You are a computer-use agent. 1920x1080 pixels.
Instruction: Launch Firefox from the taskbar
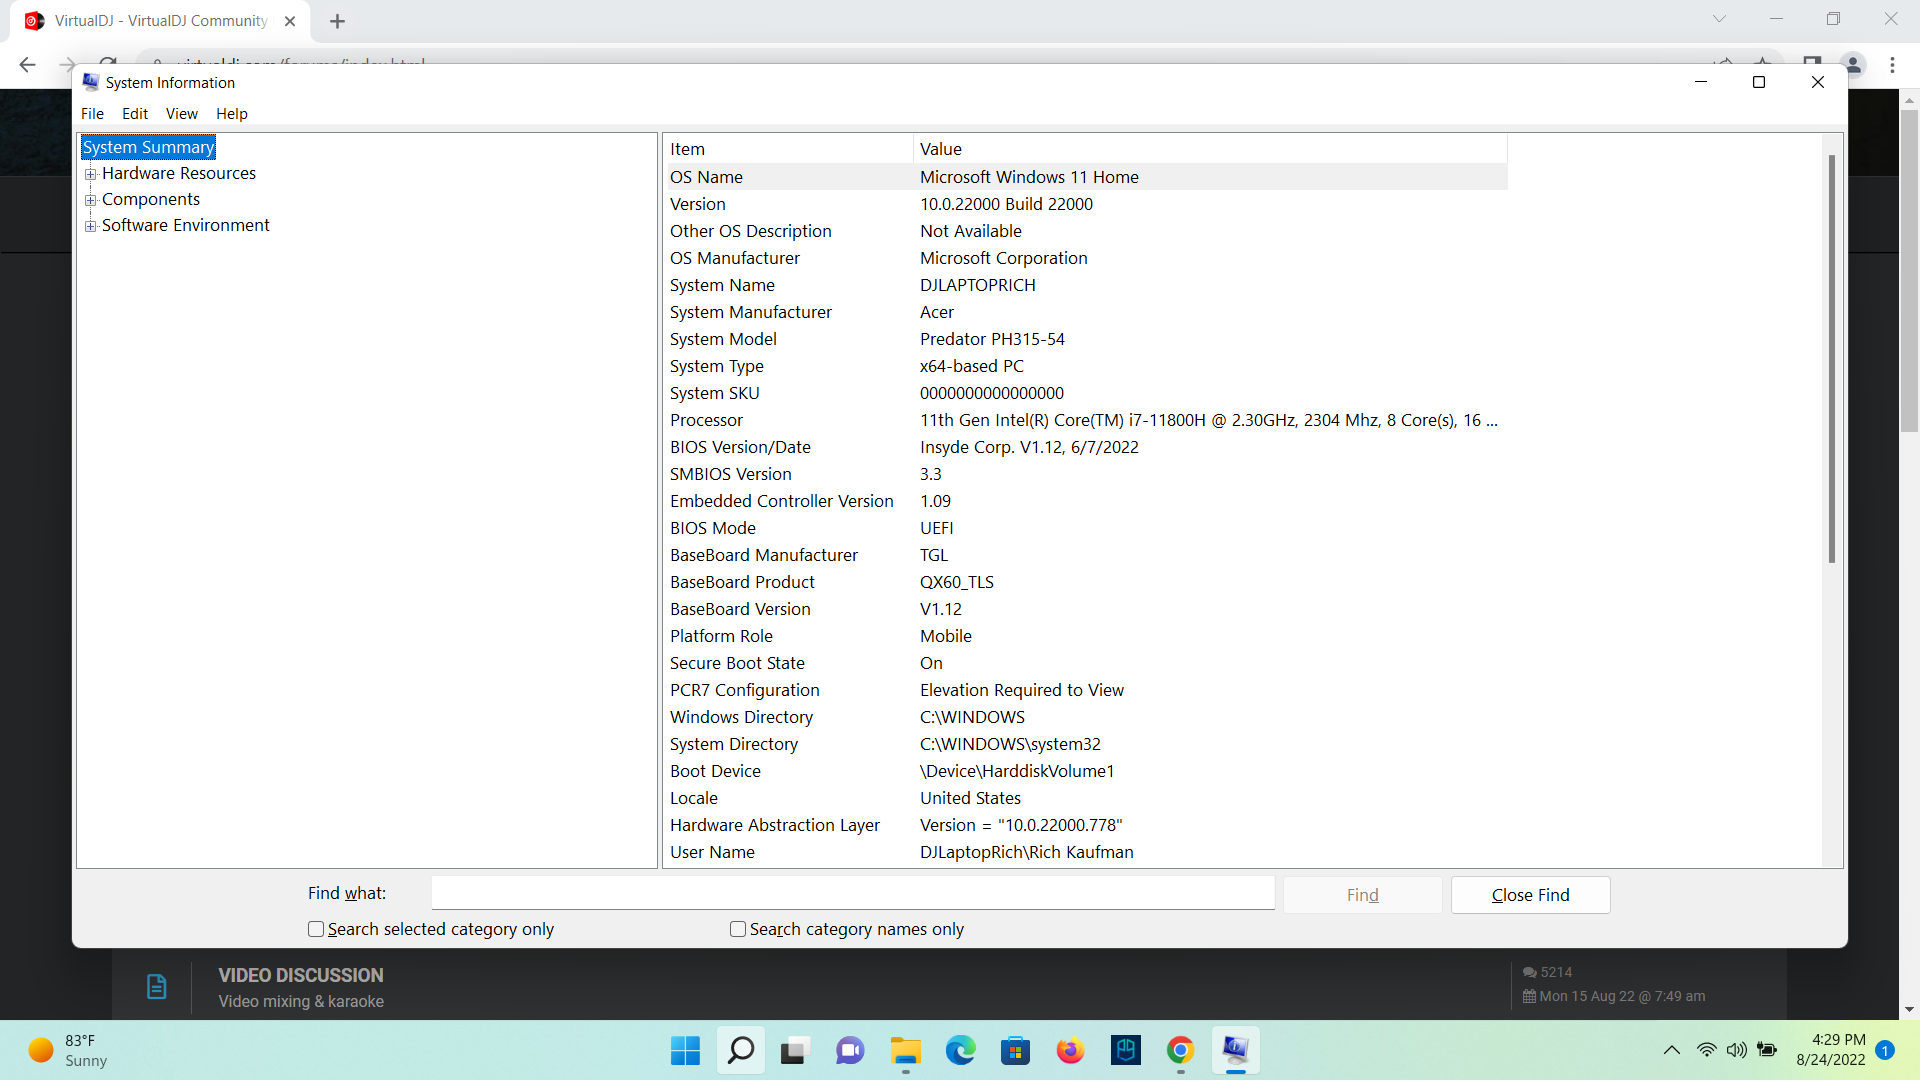(1070, 1051)
